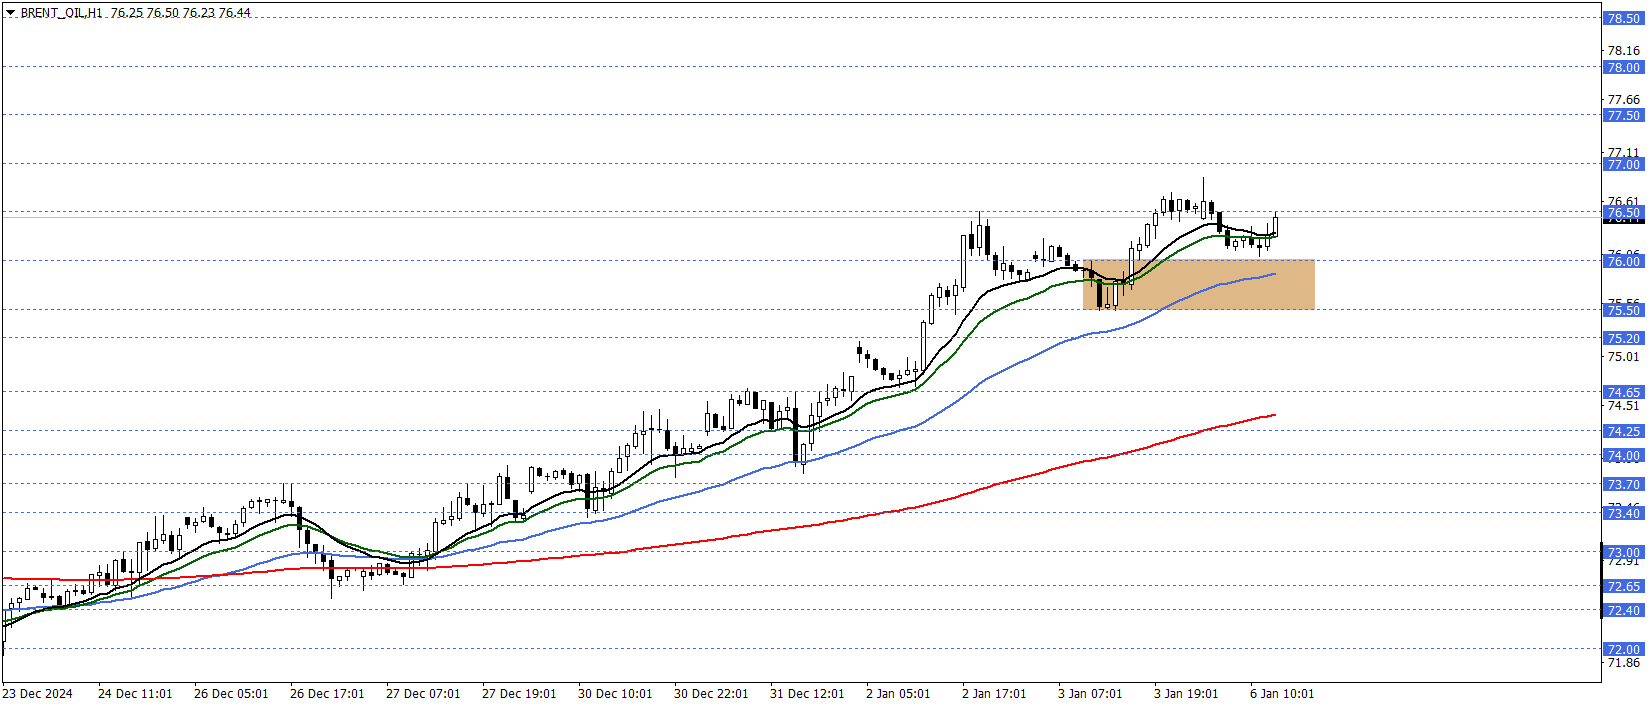Select the 75.50 price level label

pos(1623,310)
